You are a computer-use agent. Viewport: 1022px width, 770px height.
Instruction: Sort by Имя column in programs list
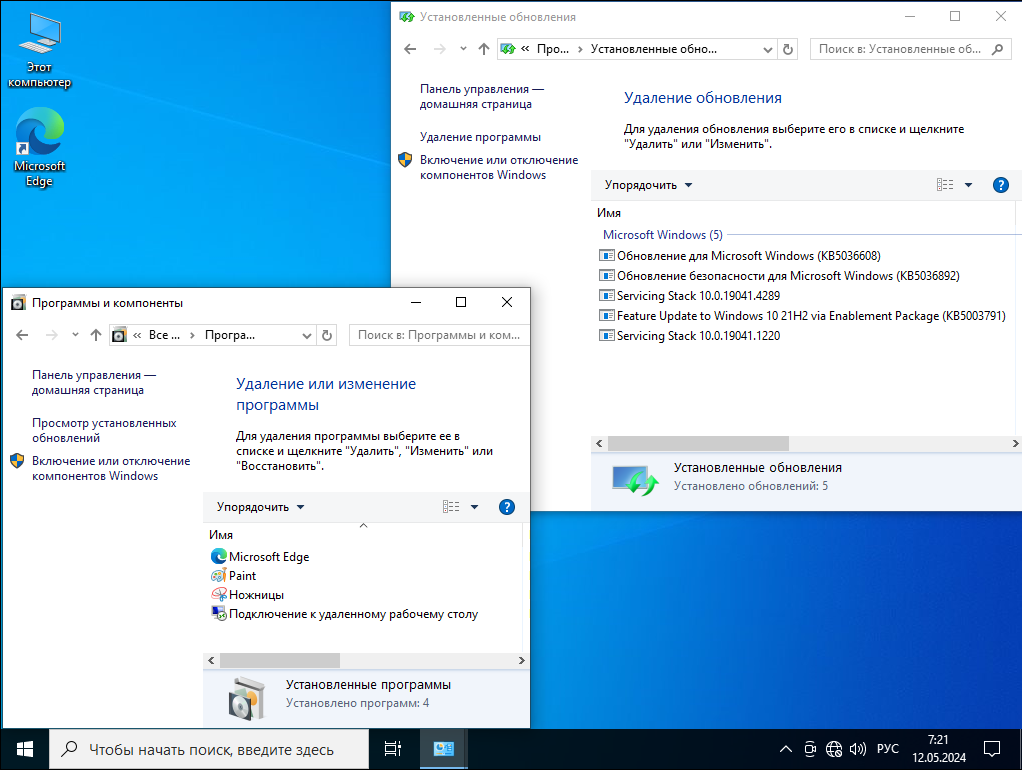(x=221, y=535)
